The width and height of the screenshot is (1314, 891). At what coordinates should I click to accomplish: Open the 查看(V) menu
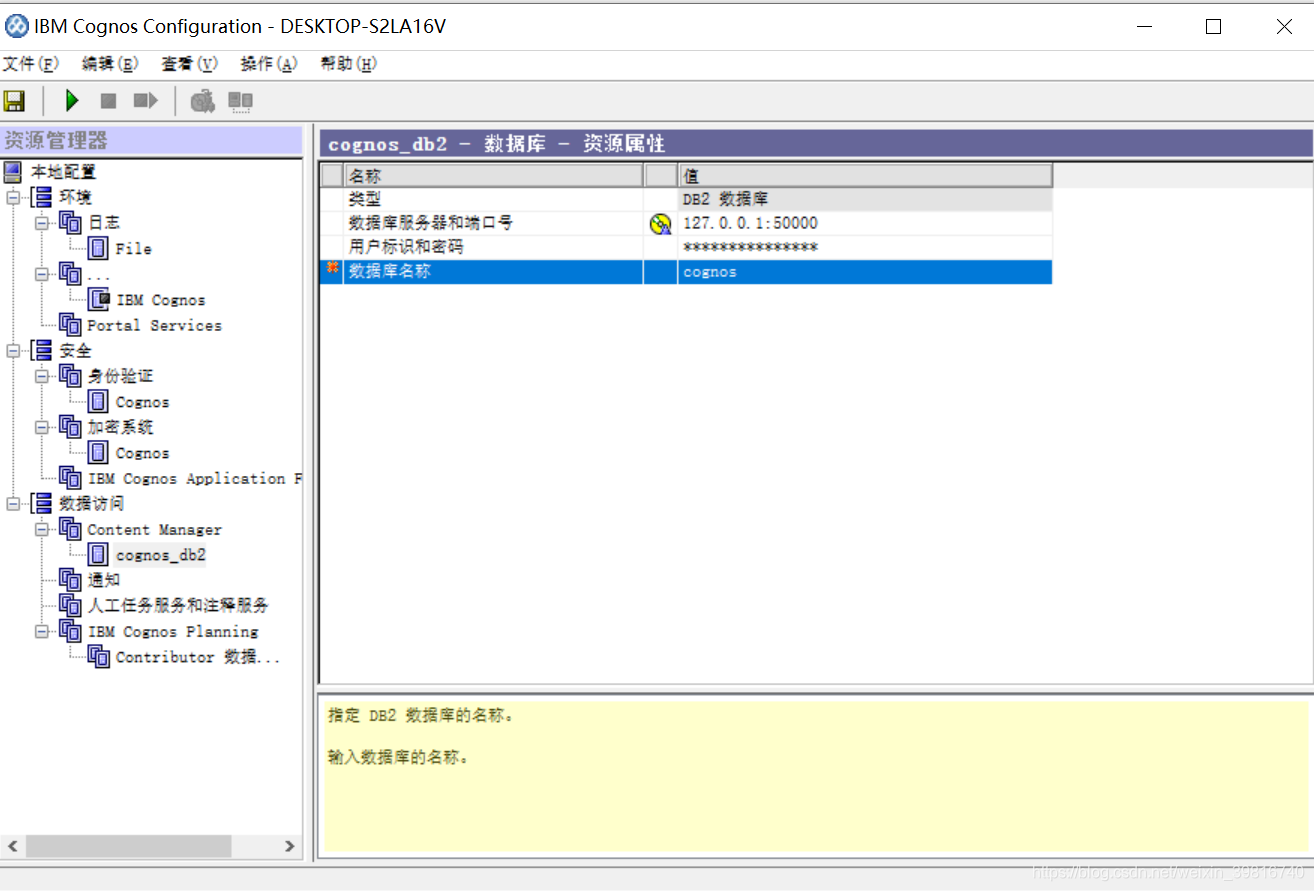pos(189,64)
